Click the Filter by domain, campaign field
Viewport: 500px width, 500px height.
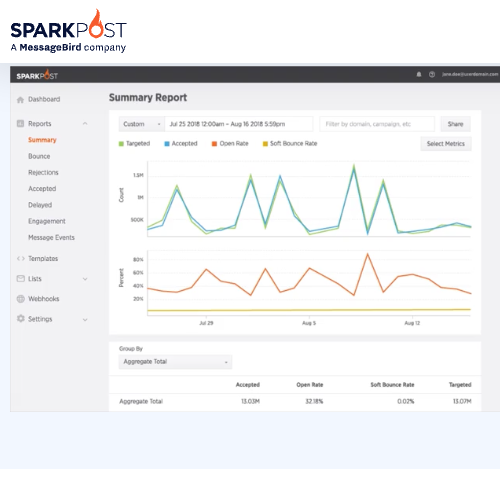coord(377,124)
